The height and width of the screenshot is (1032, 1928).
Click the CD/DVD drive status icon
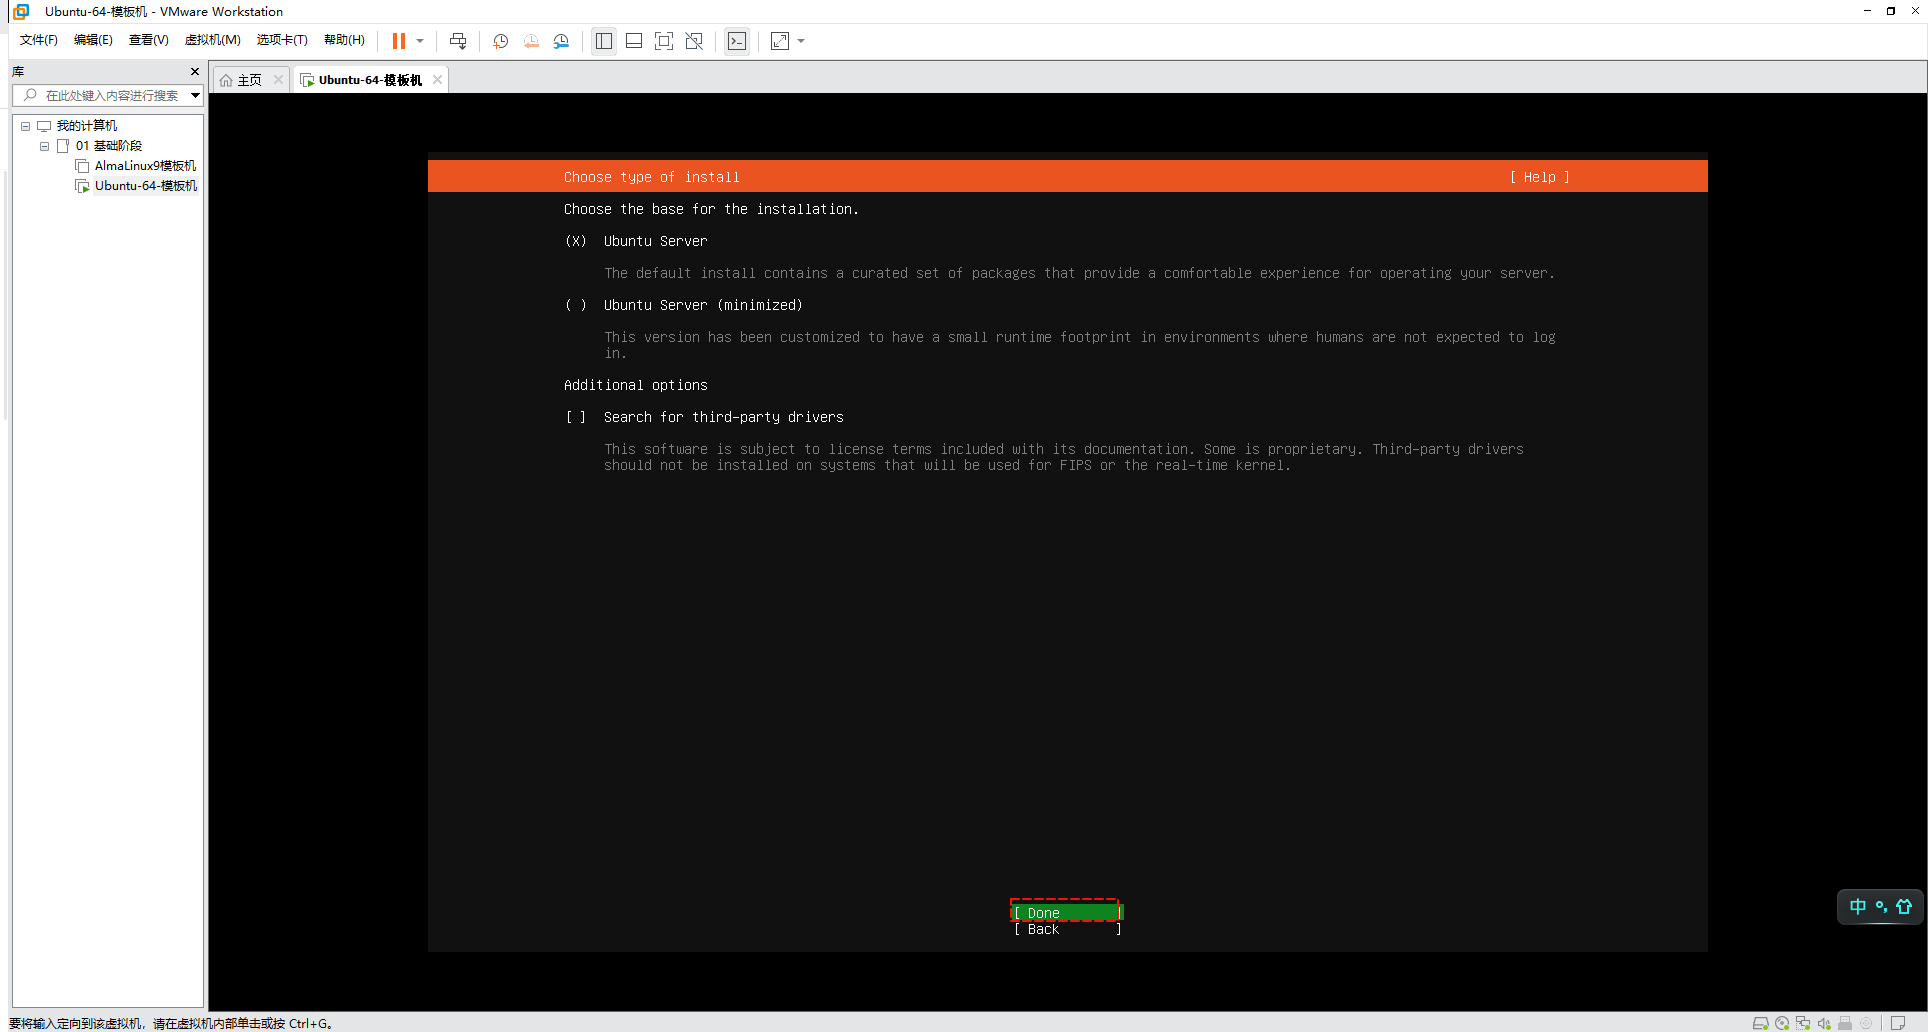pos(1782,1023)
